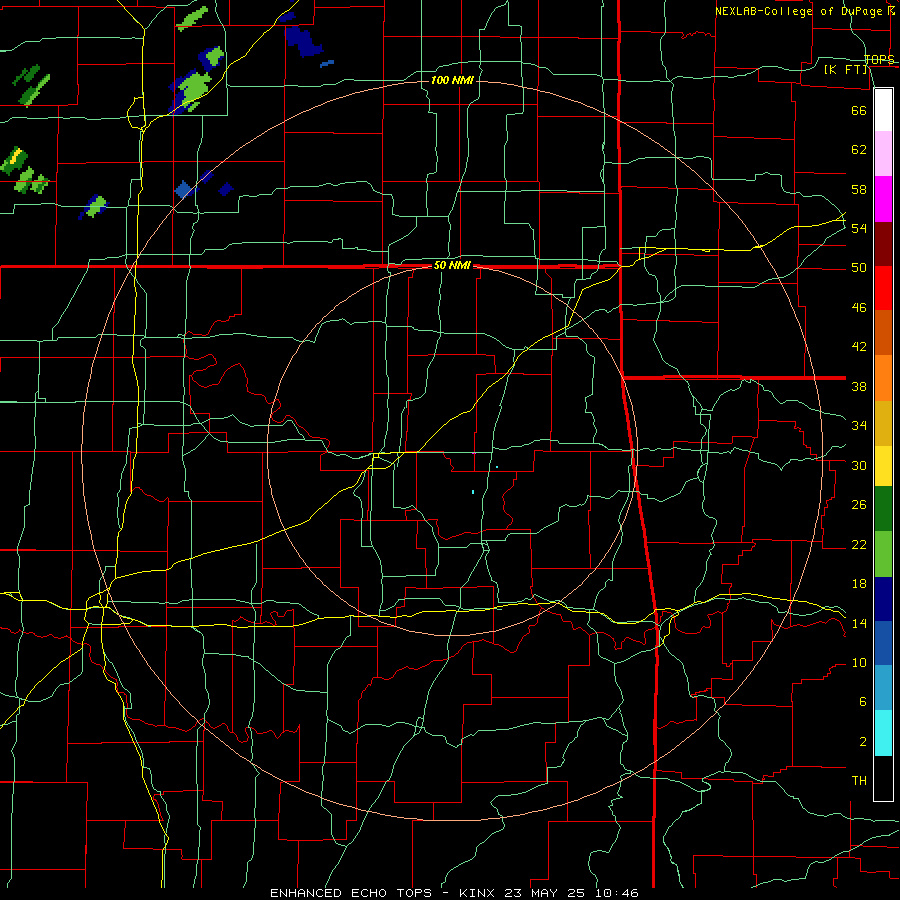Viewport: 900px width, 900px height.
Task: Click the navy blue legend swatch
Action: tap(883, 599)
